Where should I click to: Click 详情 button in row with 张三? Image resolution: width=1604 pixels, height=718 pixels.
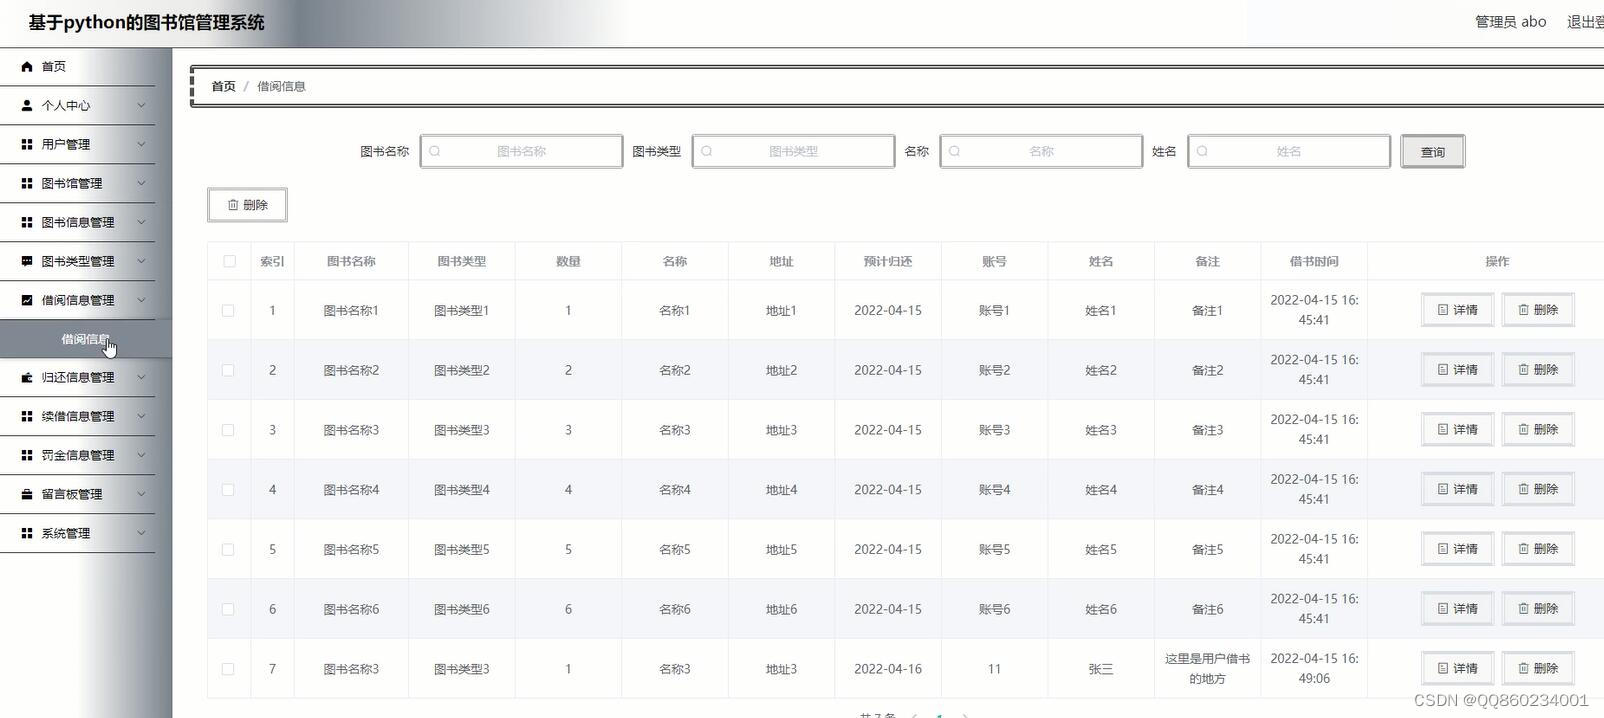pyautogui.click(x=1457, y=668)
